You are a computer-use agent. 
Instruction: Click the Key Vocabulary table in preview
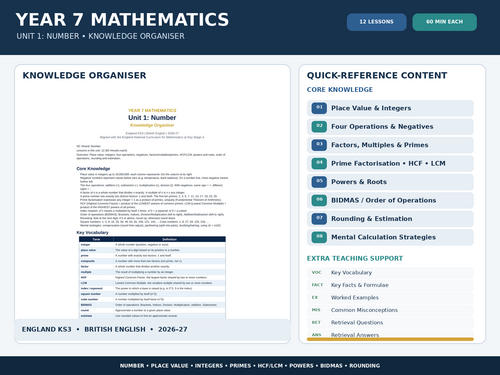[x=152, y=277]
